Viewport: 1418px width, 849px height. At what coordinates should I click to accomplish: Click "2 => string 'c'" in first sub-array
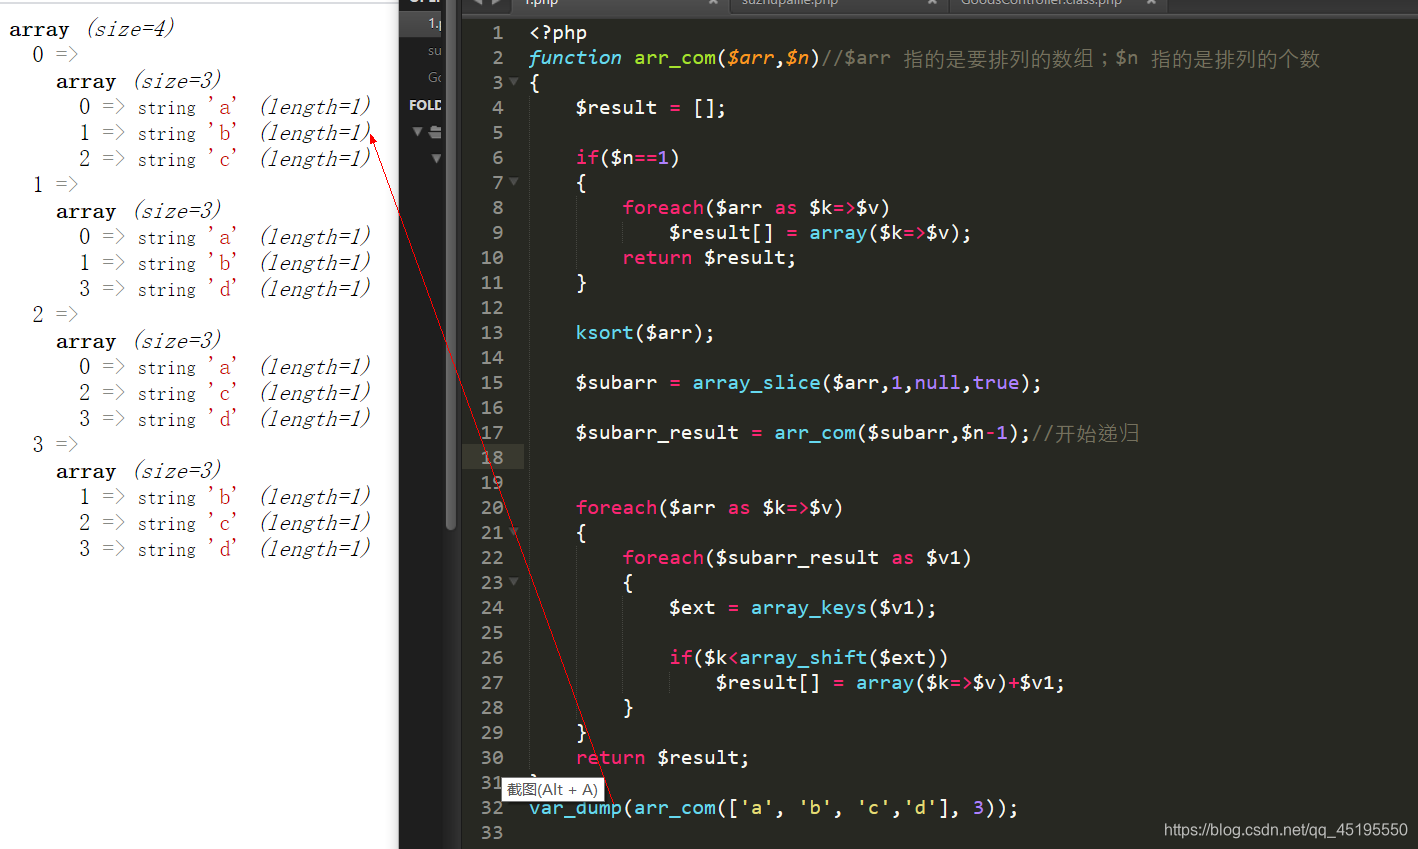click(158, 159)
